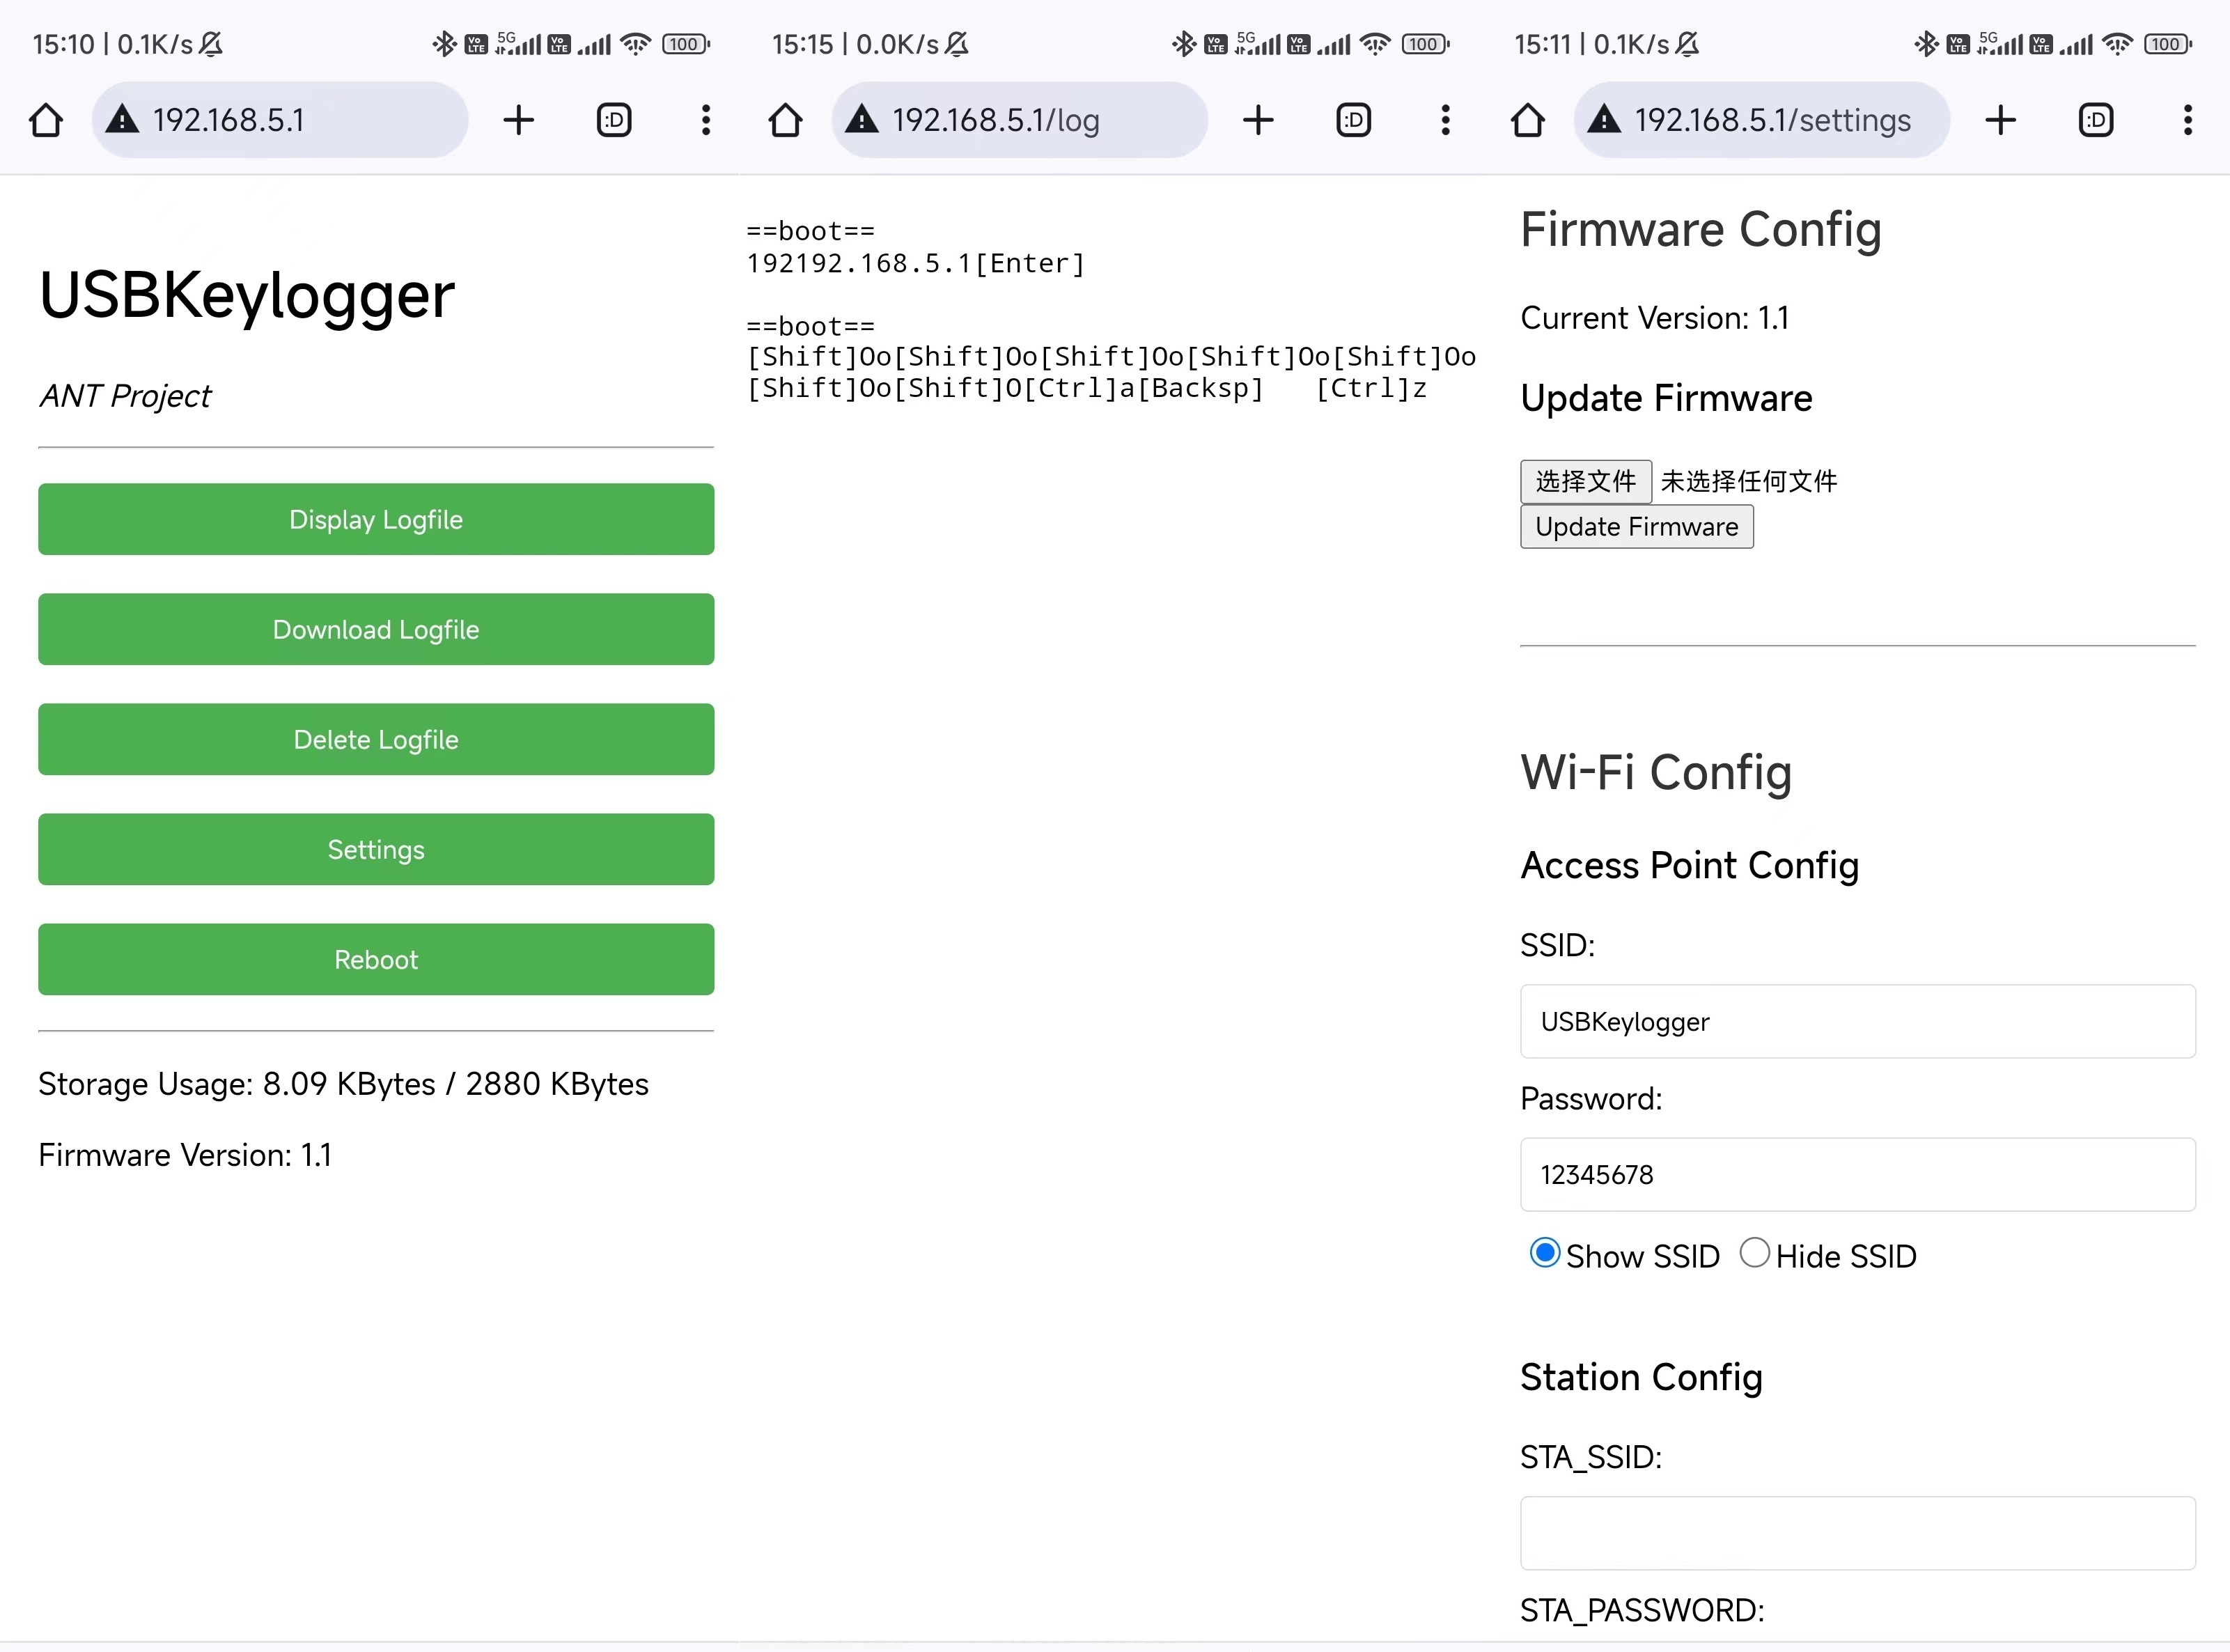2230x1652 pixels.
Task: Click the Update Firmware submit button
Action: pyautogui.click(x=1636, y=527)
